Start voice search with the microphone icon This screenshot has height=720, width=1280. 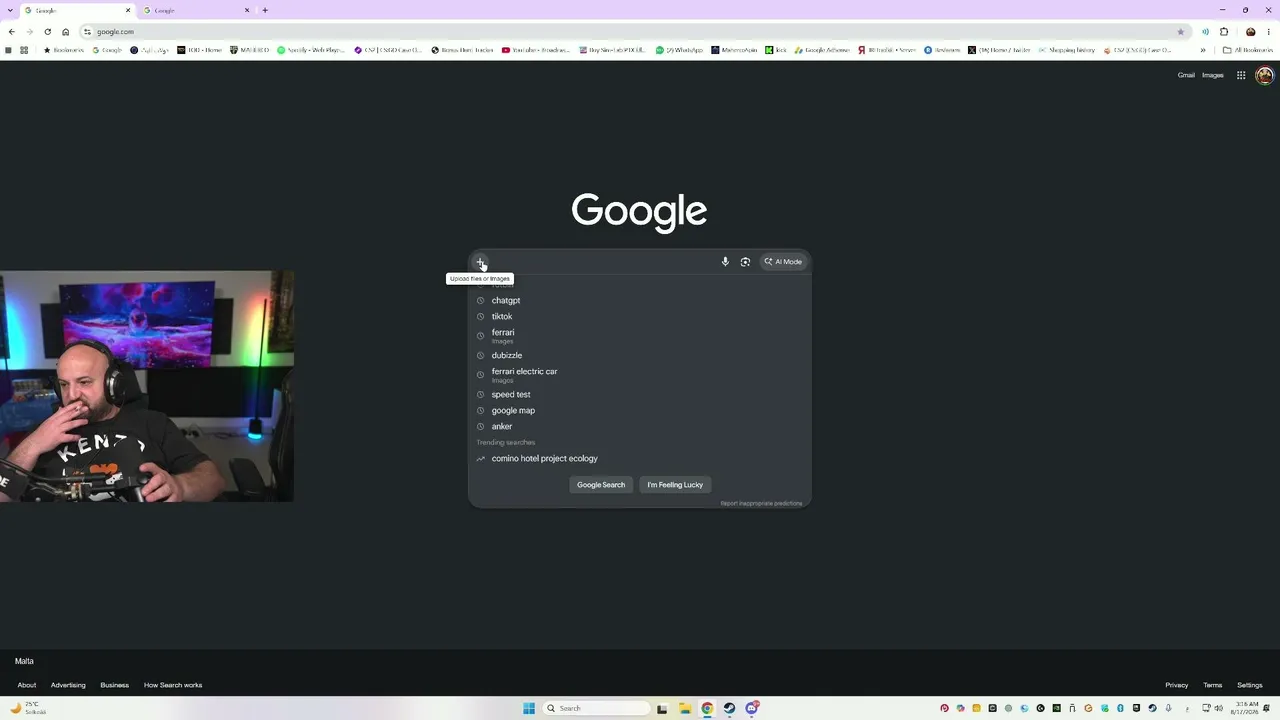point(725,262)
